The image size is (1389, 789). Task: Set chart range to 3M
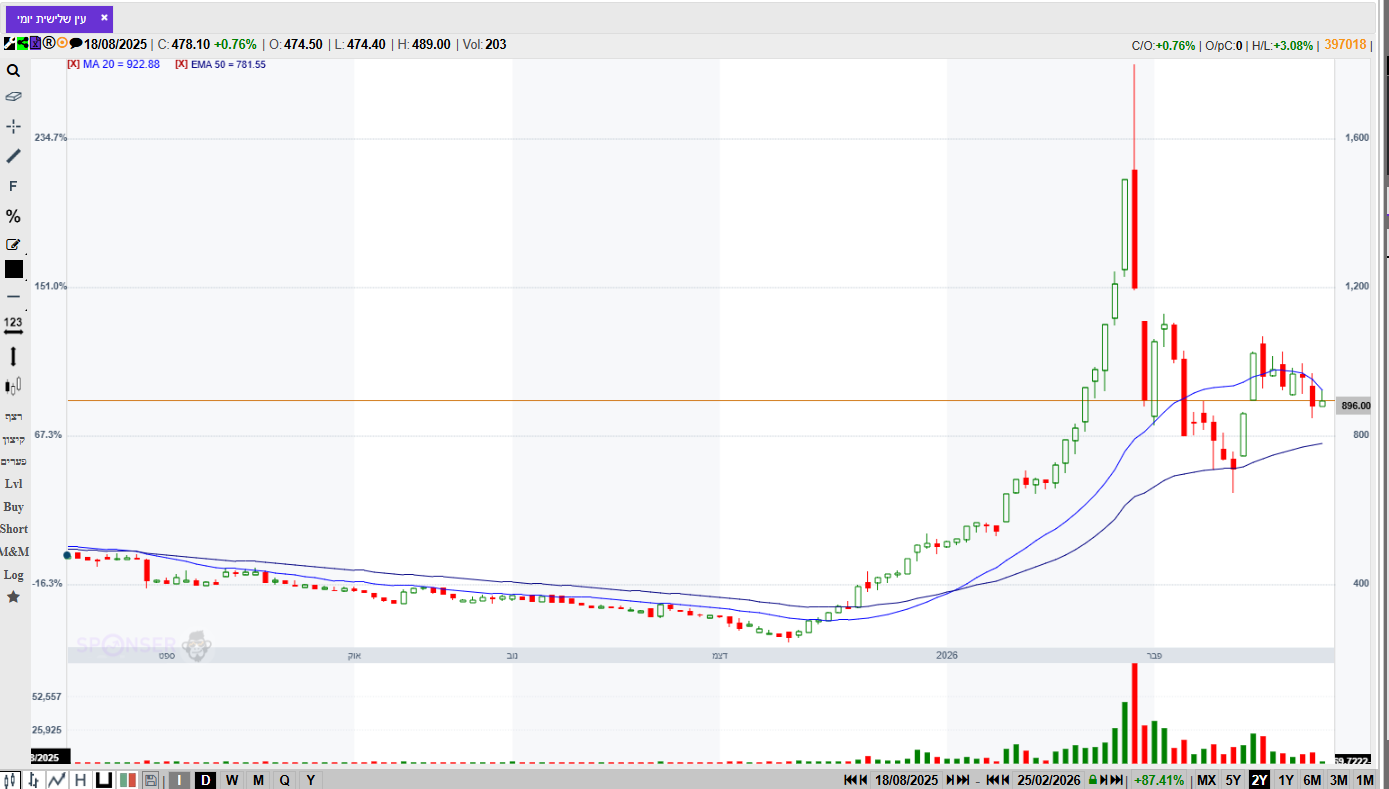click(1338, 780)
